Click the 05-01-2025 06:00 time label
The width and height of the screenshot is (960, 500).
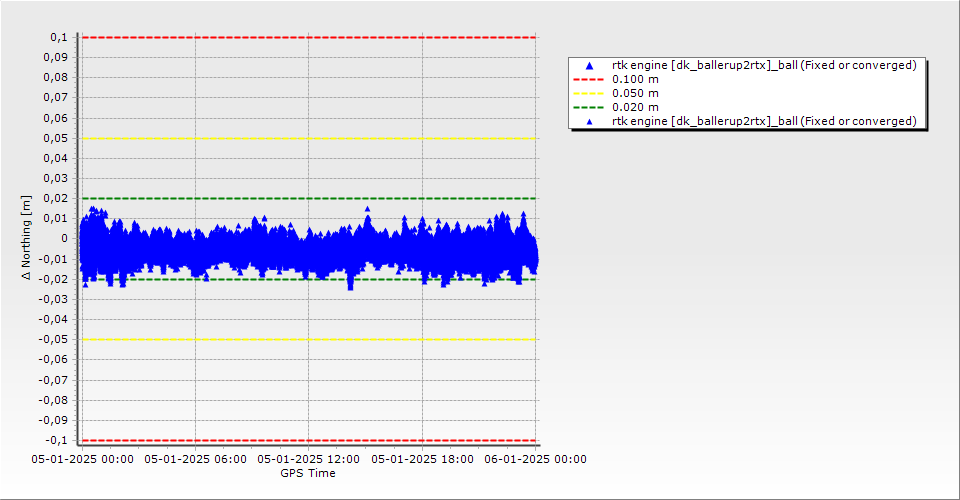pos(195,459)
